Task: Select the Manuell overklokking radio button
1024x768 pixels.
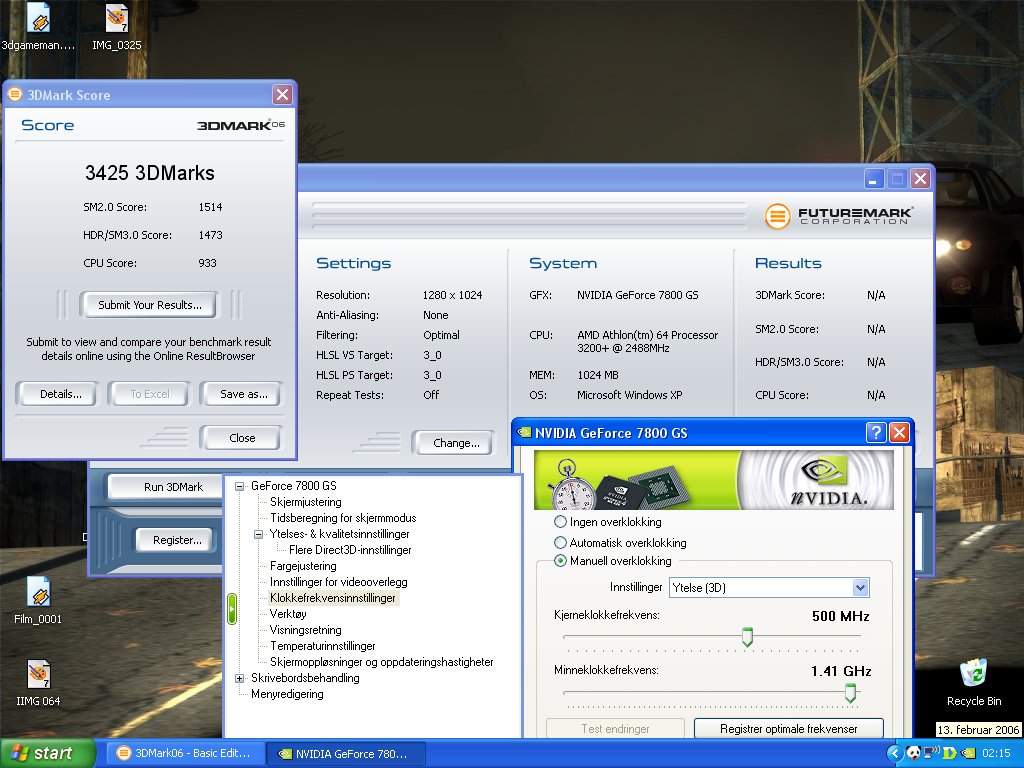Action: (x=560, y=561)
